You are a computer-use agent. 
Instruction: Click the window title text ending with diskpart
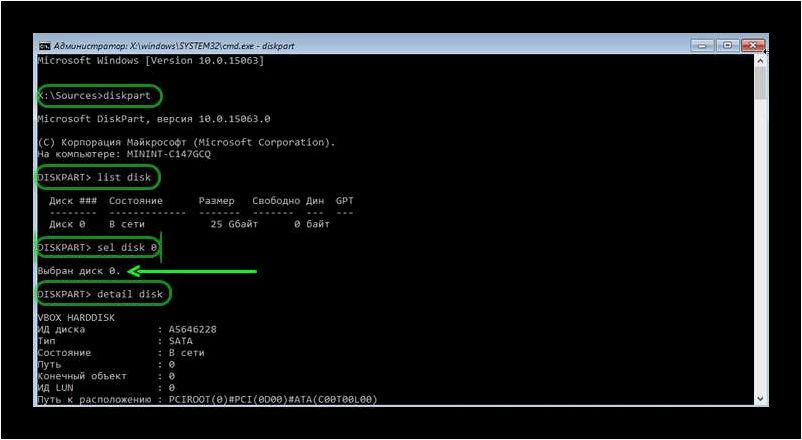pyautogui.click(x=174, y=46)
